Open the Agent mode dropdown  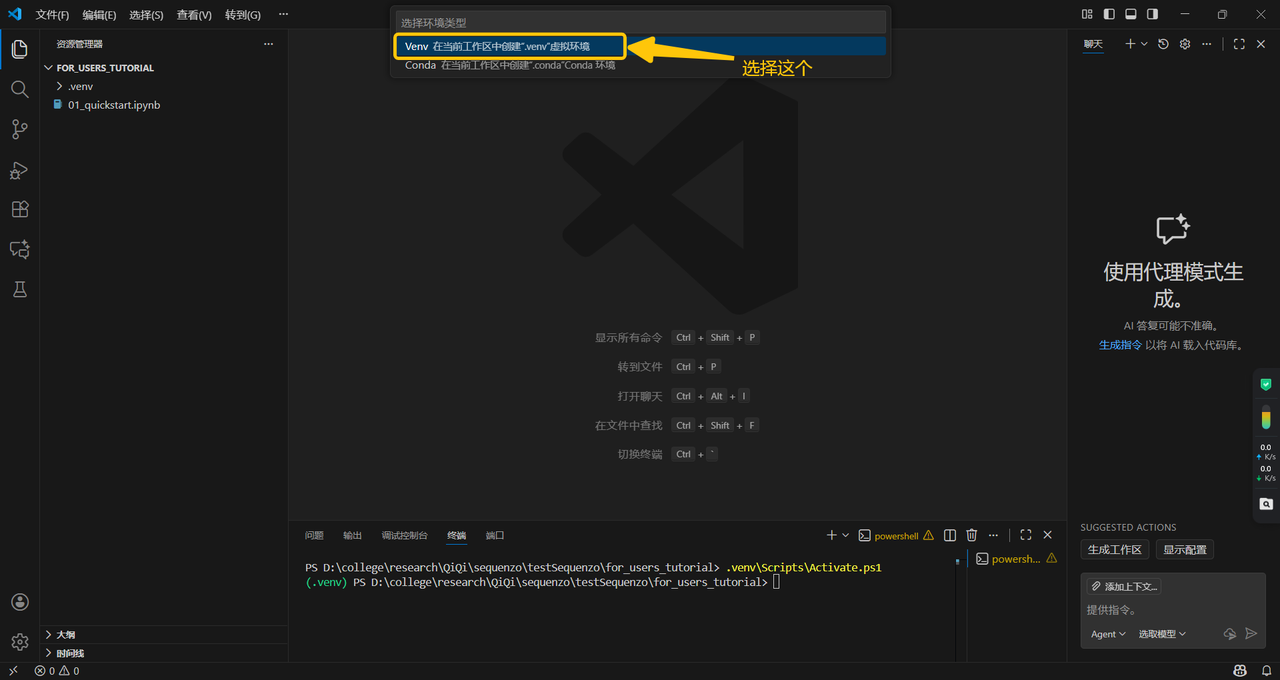[1108, 634]
